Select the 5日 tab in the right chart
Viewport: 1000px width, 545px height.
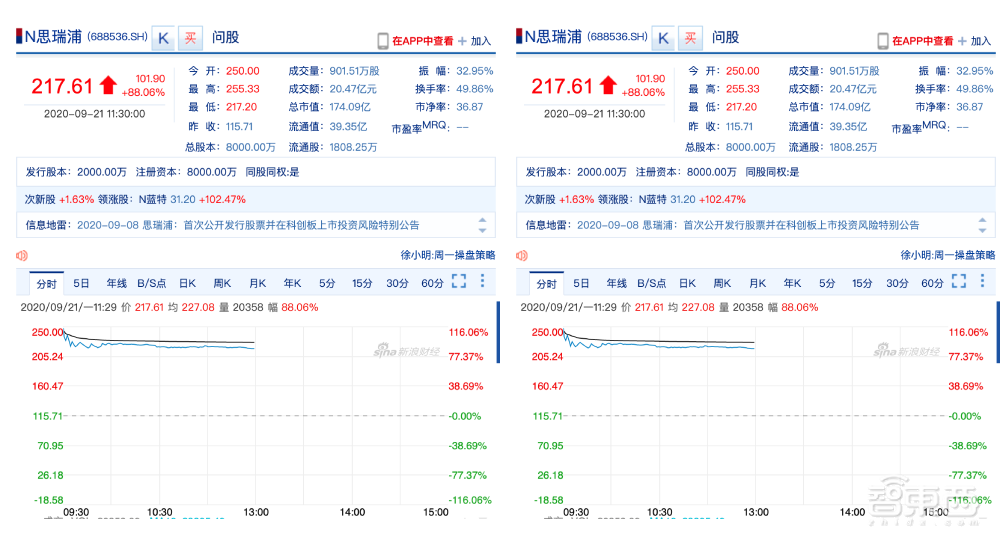tap(581, 284)
